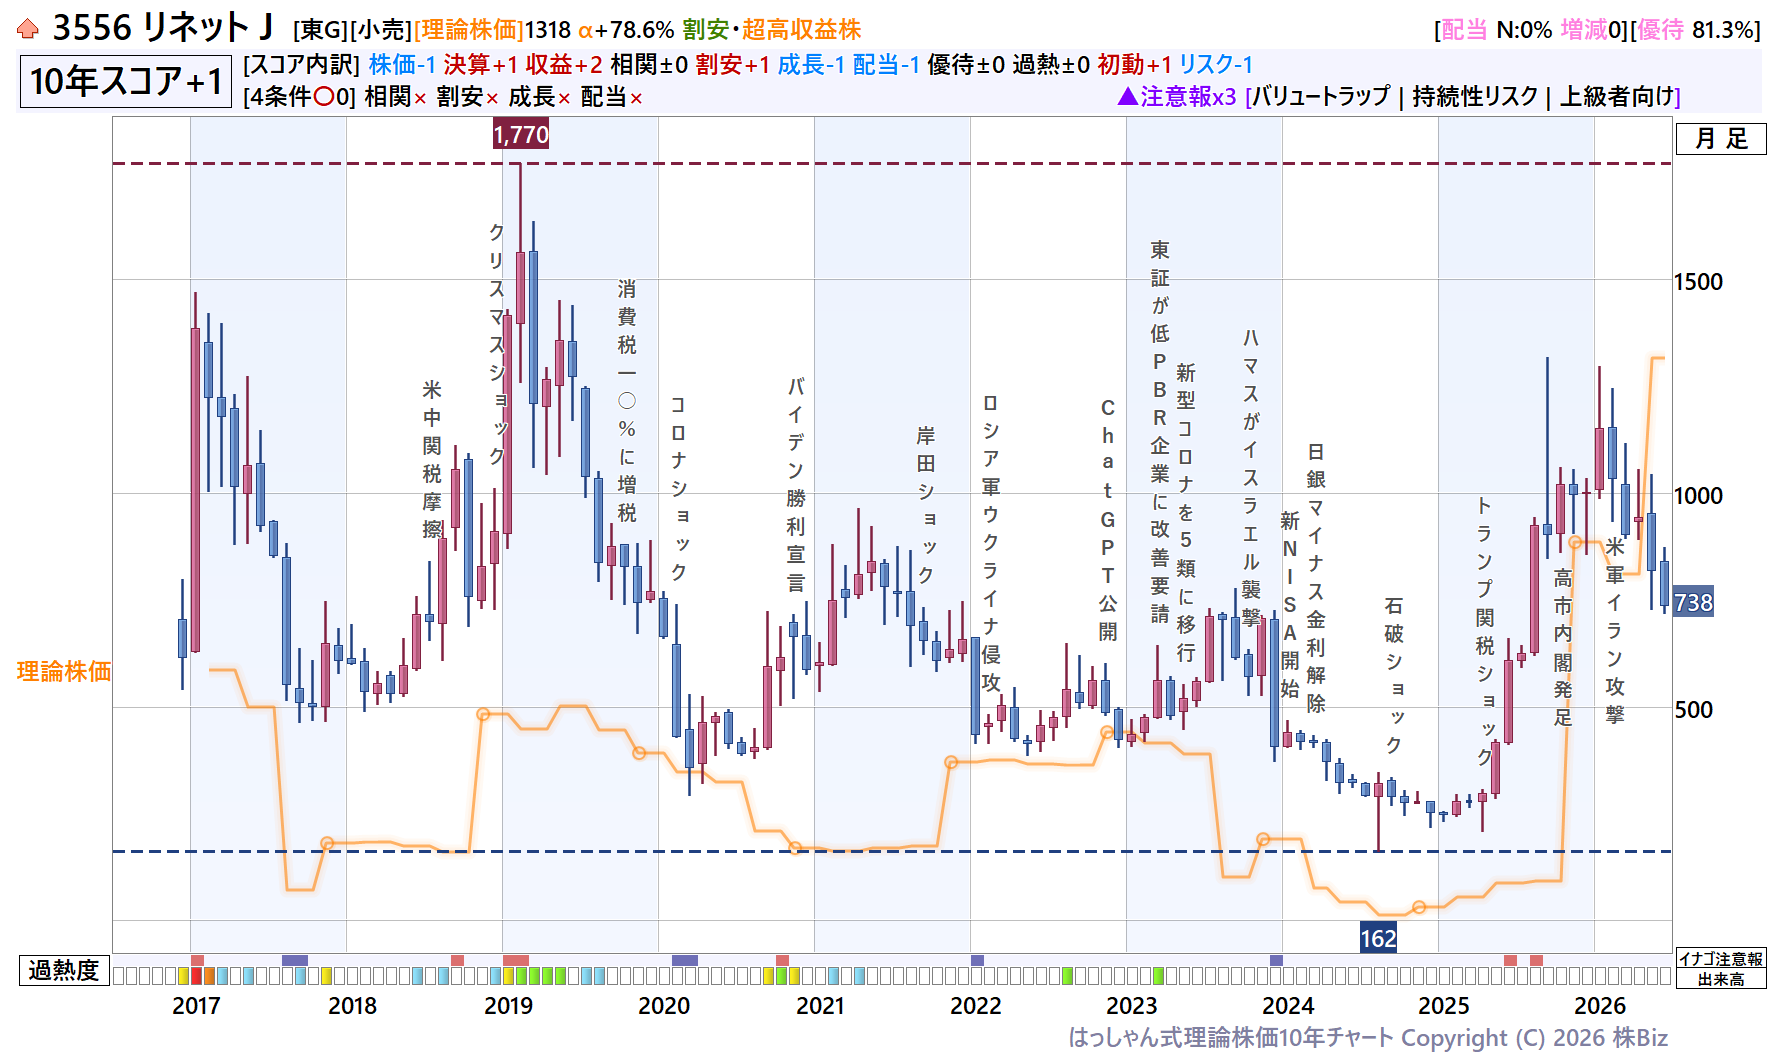
Task: Click the バリュートラップ tag
Action: pyautogui.click(x=1321, y=97)
